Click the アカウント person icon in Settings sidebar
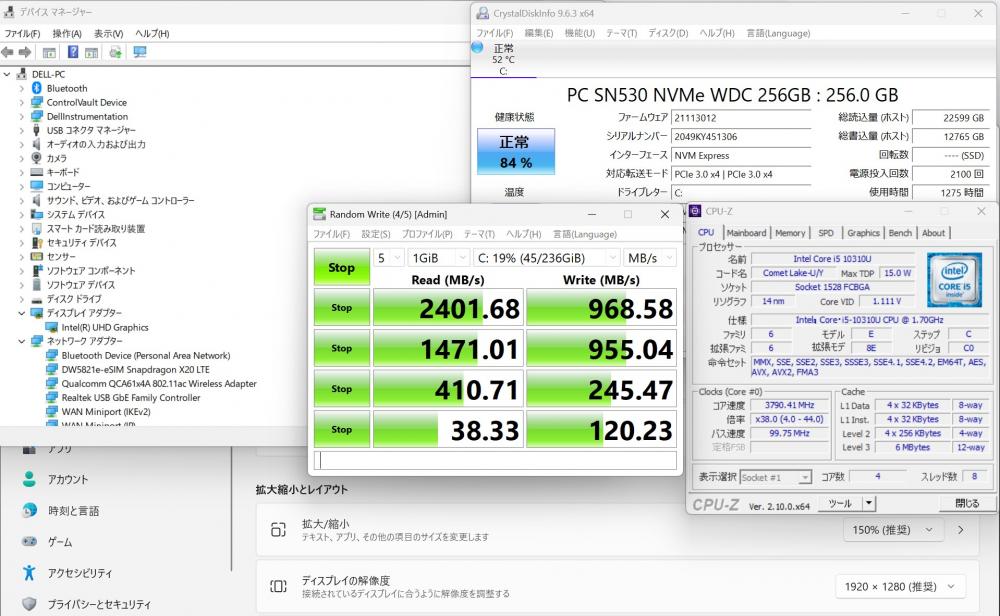 tap(29, 479)
